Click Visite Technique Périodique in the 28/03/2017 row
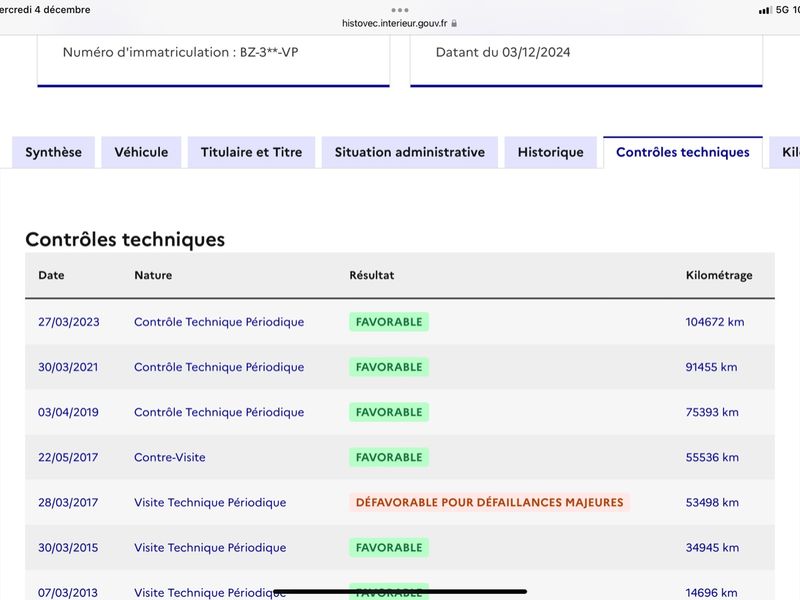Image resolution: width=800 pixels, height=600 pixels. (210, 503)
